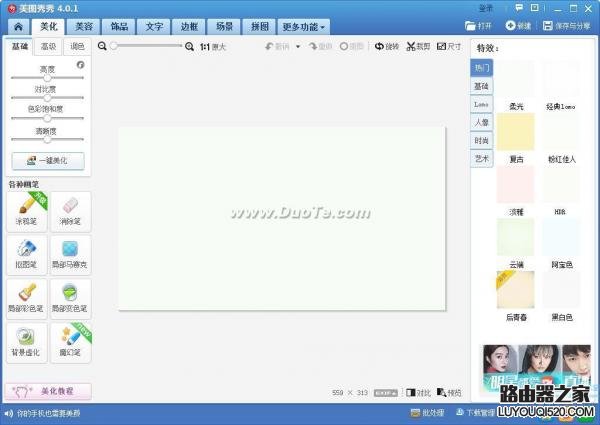The image size is (600, 425).
Task: Open the 美化教程 beautify tutorial button
Action: [x=48, y=391]
